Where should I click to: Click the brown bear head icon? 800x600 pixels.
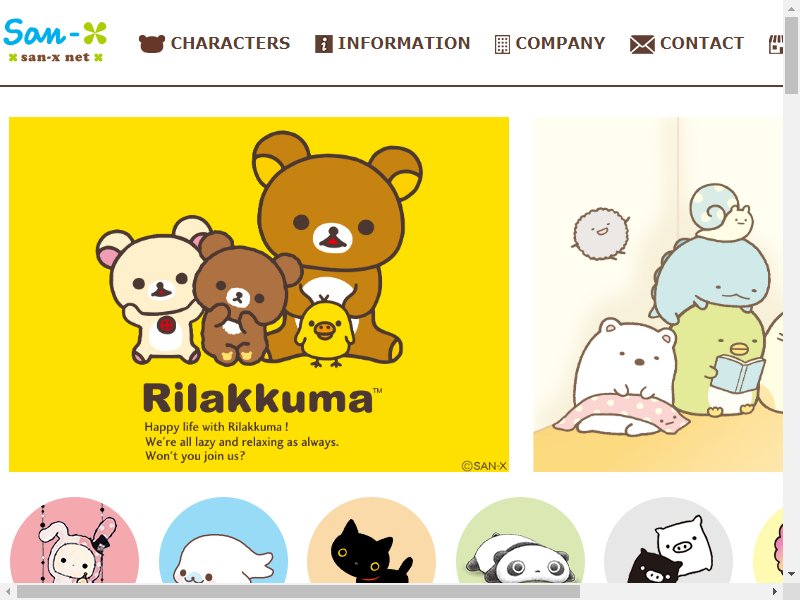(152, 44)
